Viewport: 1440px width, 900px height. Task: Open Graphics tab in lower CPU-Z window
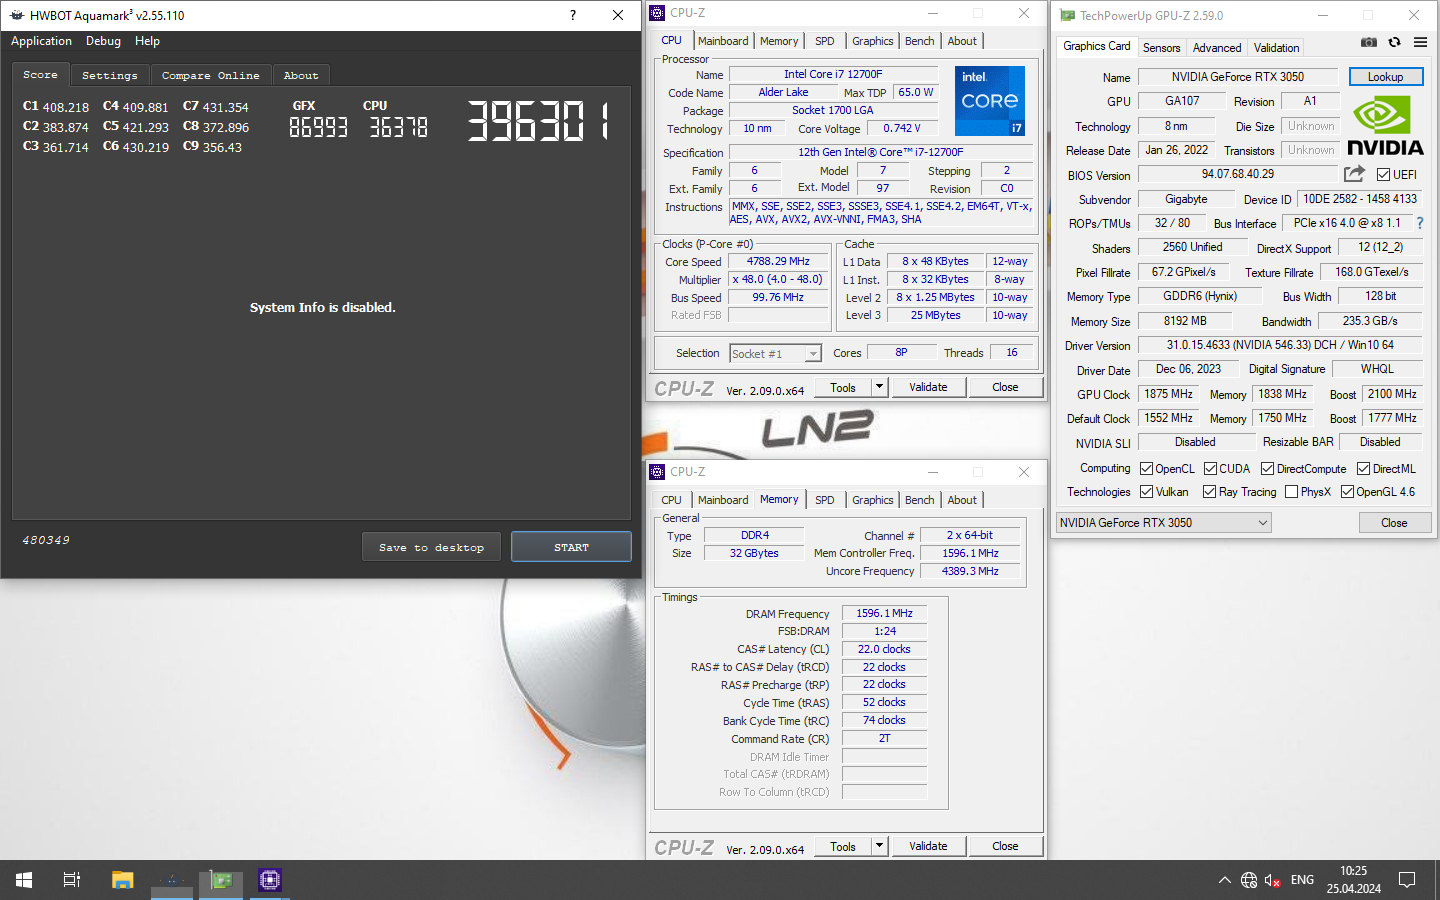point(872,500)
